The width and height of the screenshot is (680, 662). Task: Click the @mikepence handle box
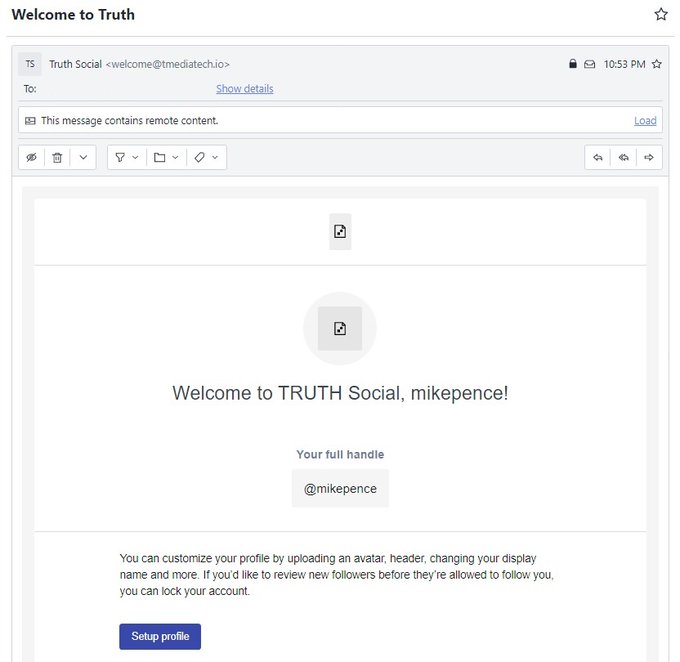[340, 488]
